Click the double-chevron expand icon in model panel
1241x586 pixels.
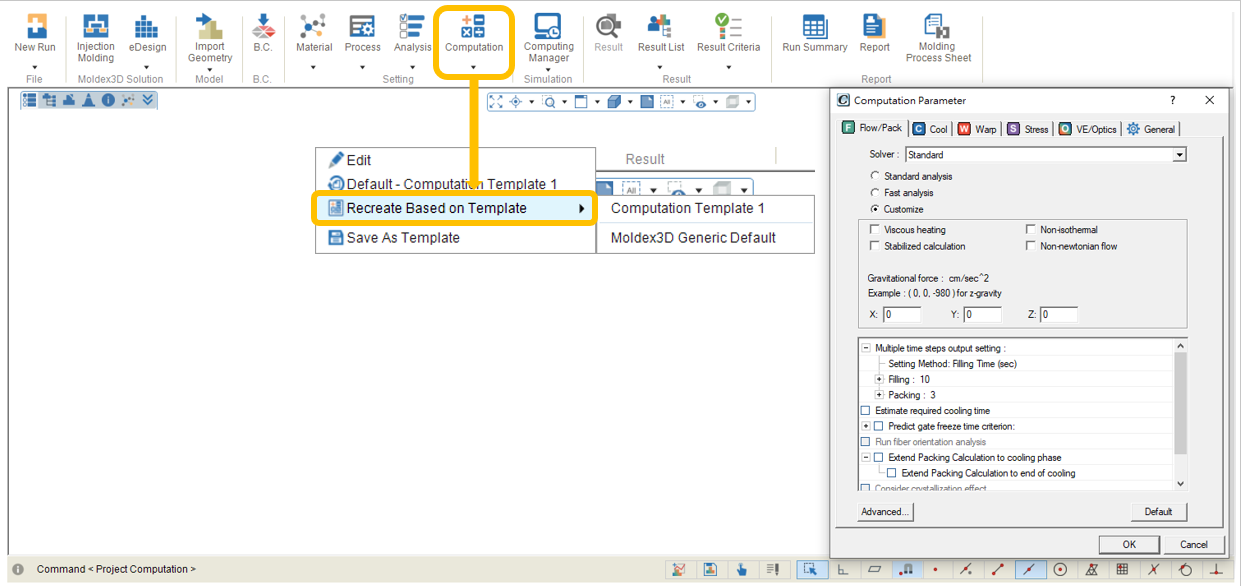(x=147, y=100)
